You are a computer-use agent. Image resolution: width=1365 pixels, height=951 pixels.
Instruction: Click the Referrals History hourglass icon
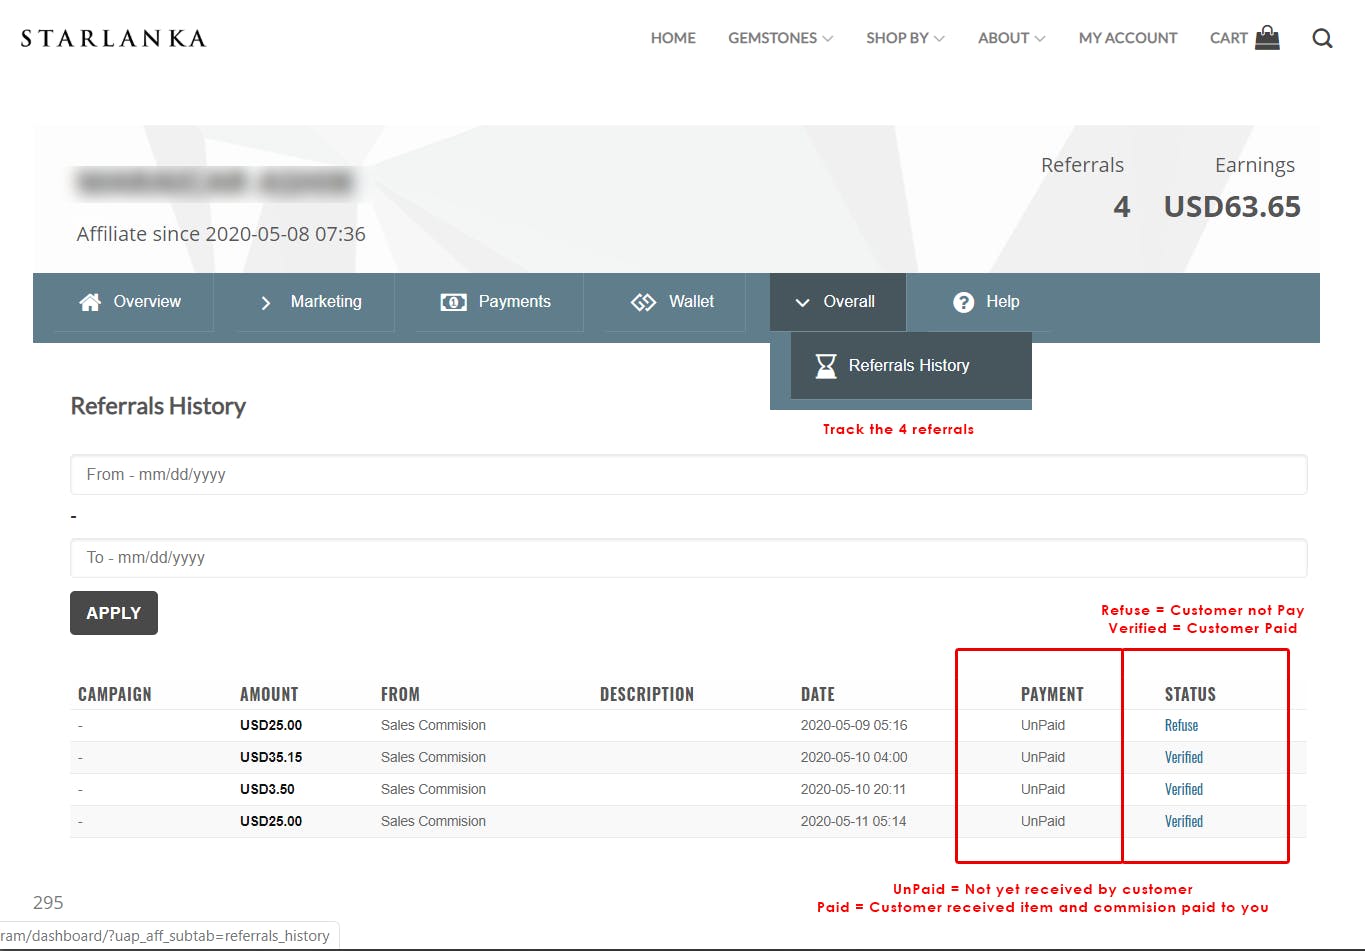pos(826,366)
